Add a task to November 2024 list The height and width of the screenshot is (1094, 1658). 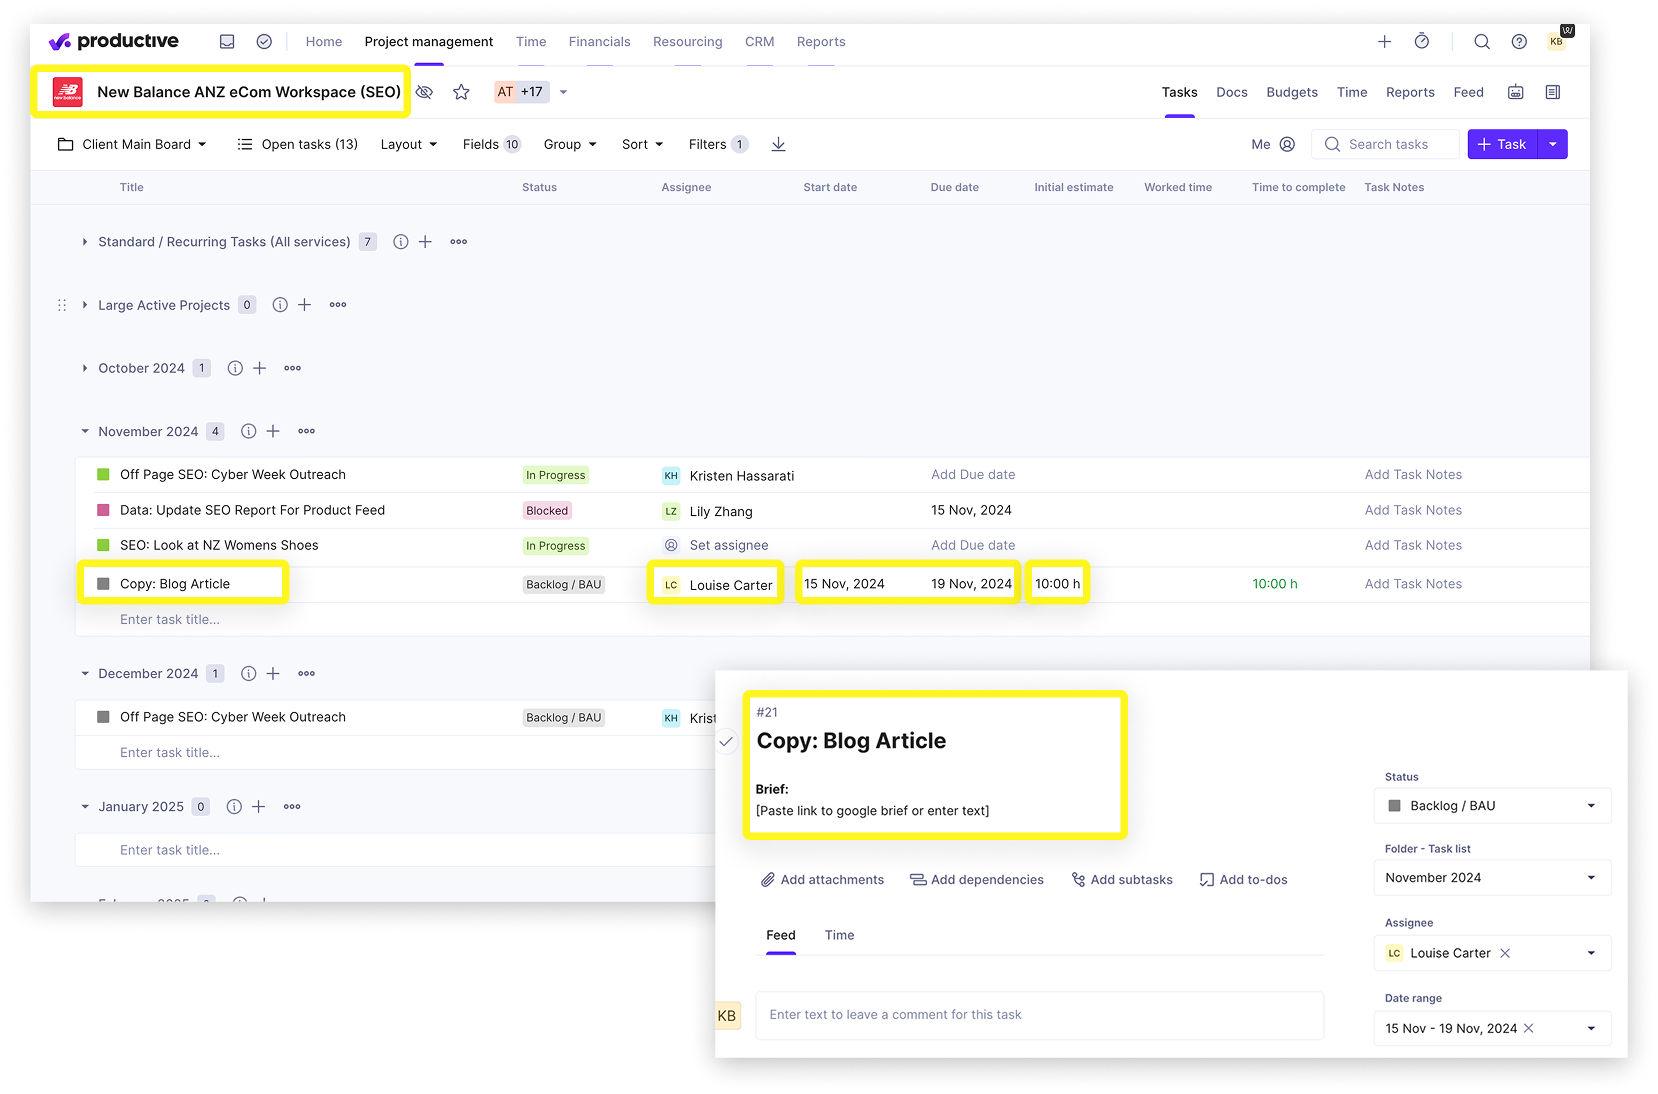pos(273,431)
